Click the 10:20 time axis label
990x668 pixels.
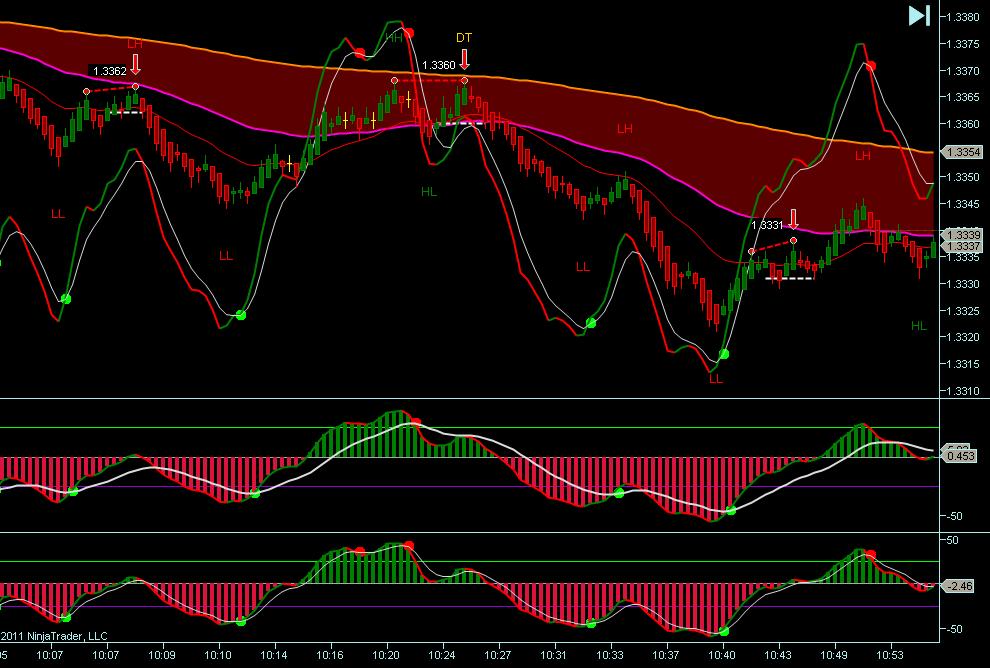pos(386,655)
